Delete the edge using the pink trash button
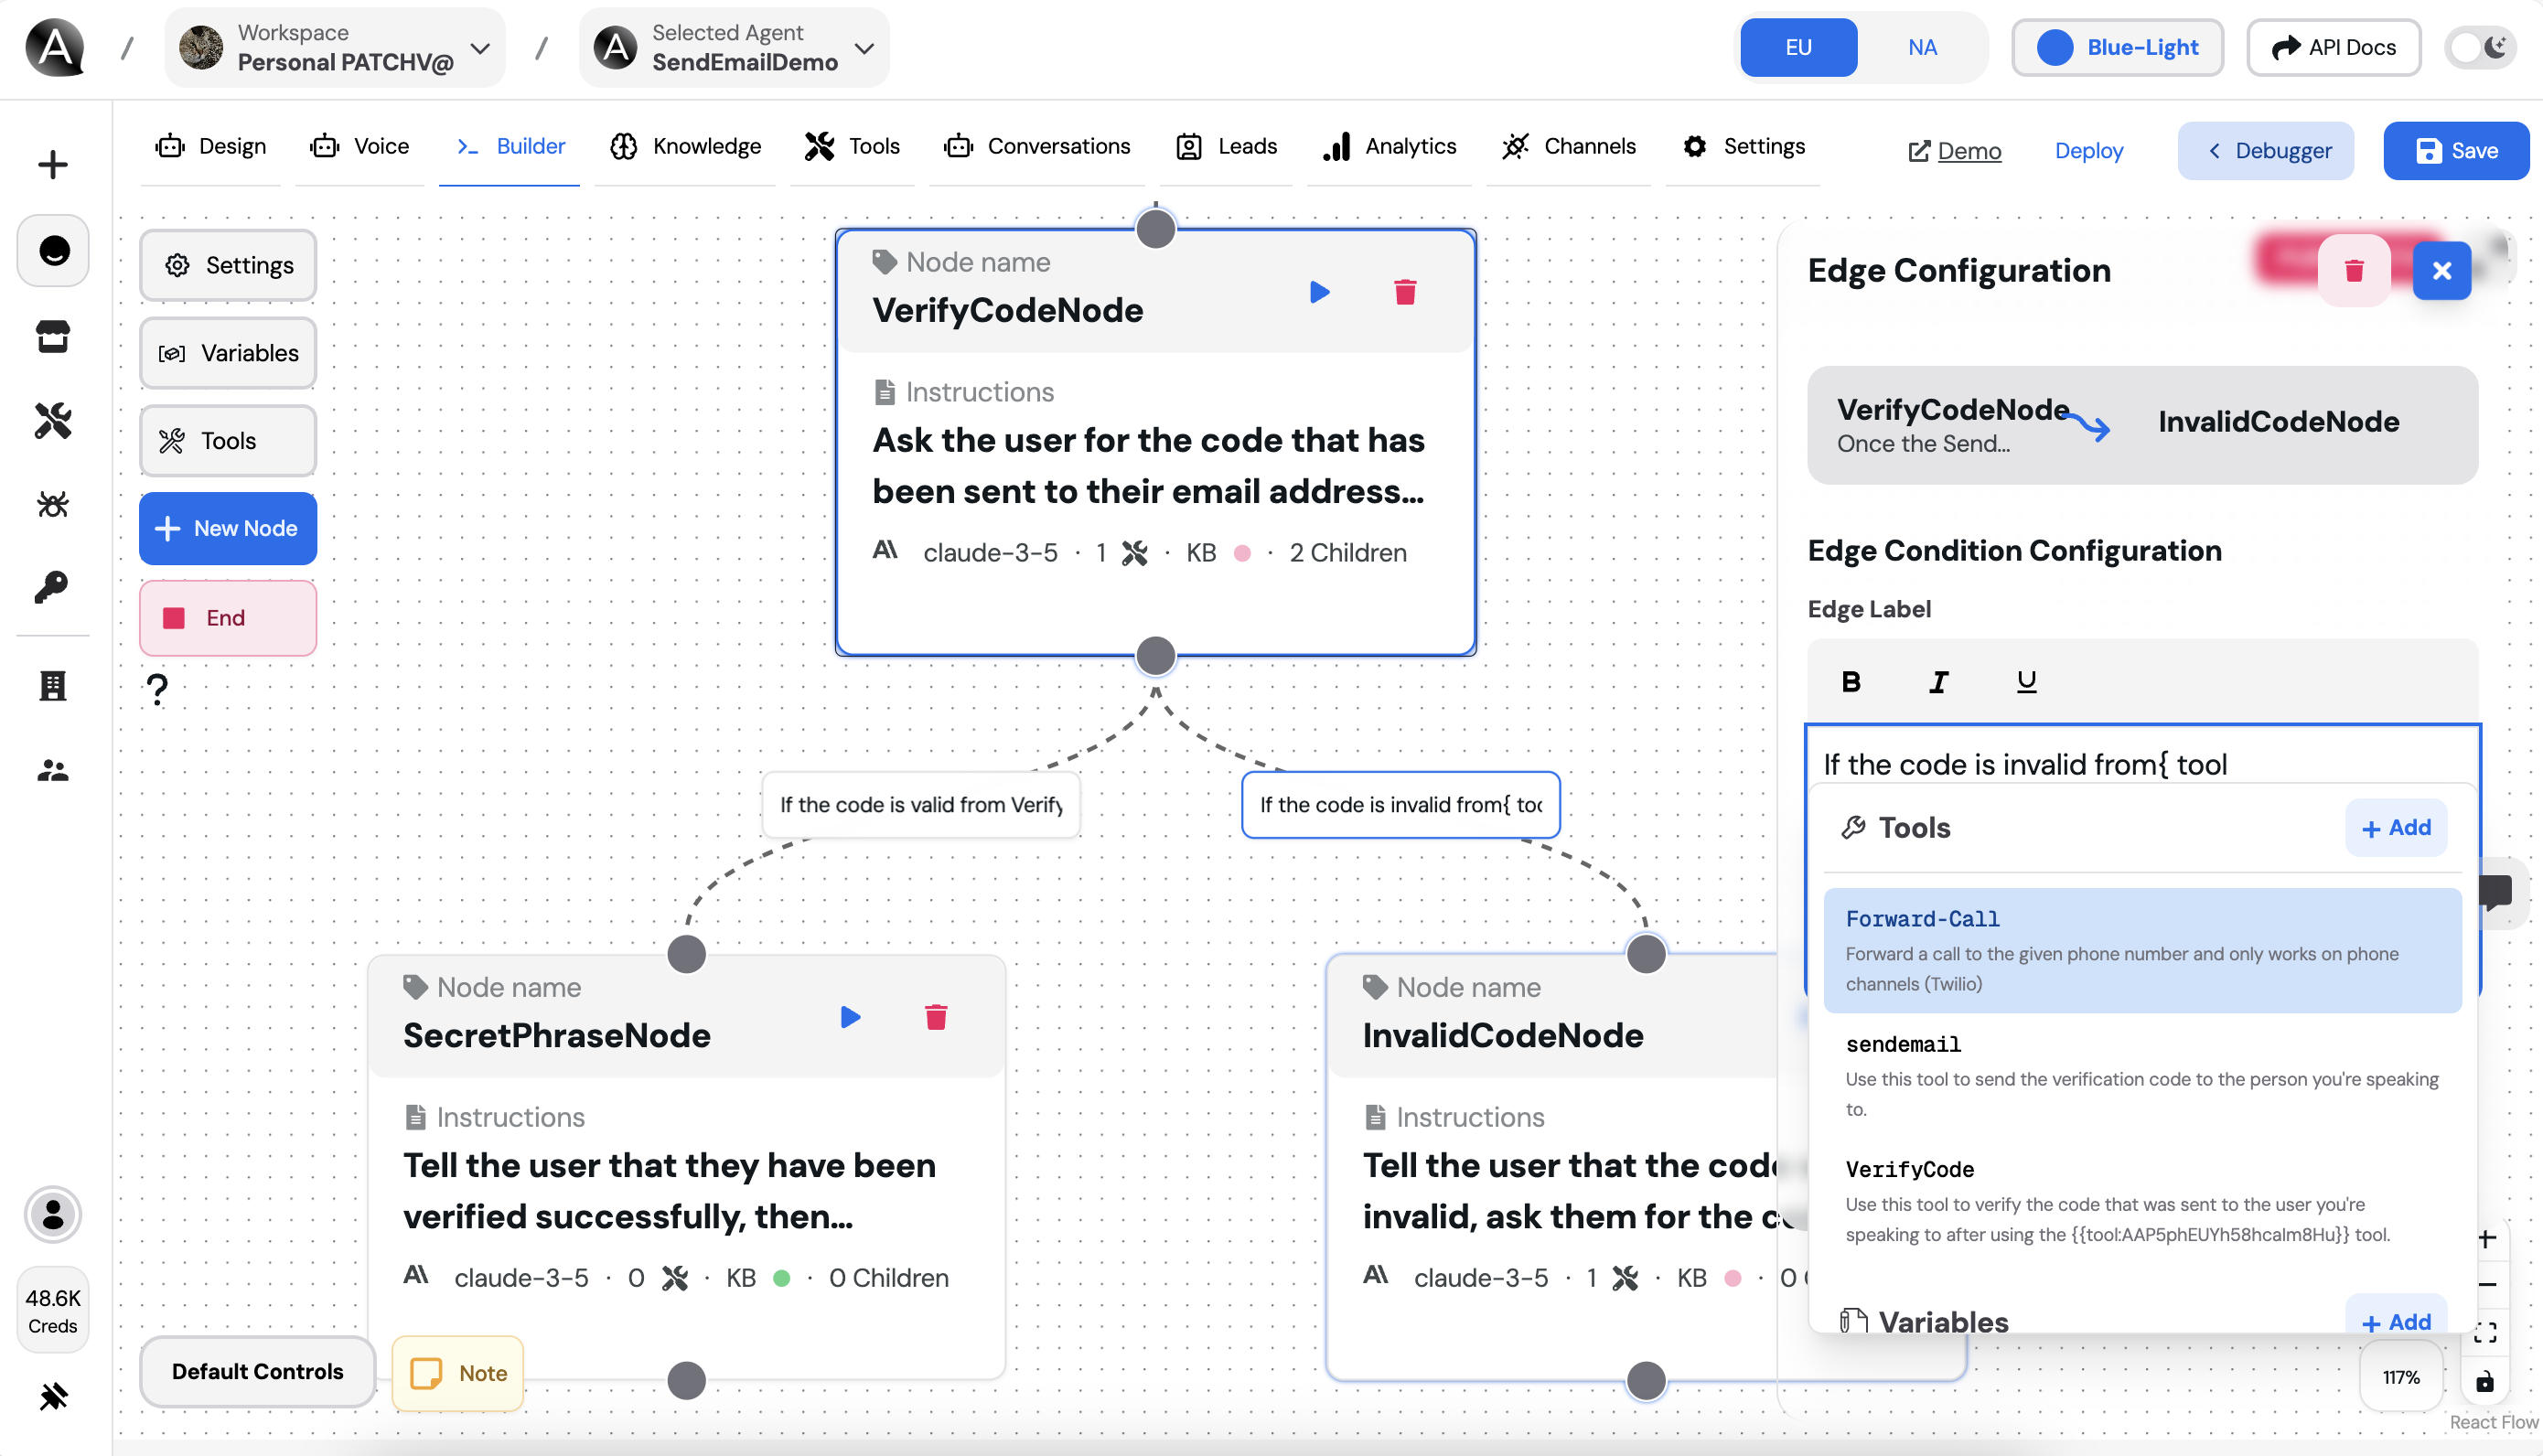 (x=2354, y=270)
